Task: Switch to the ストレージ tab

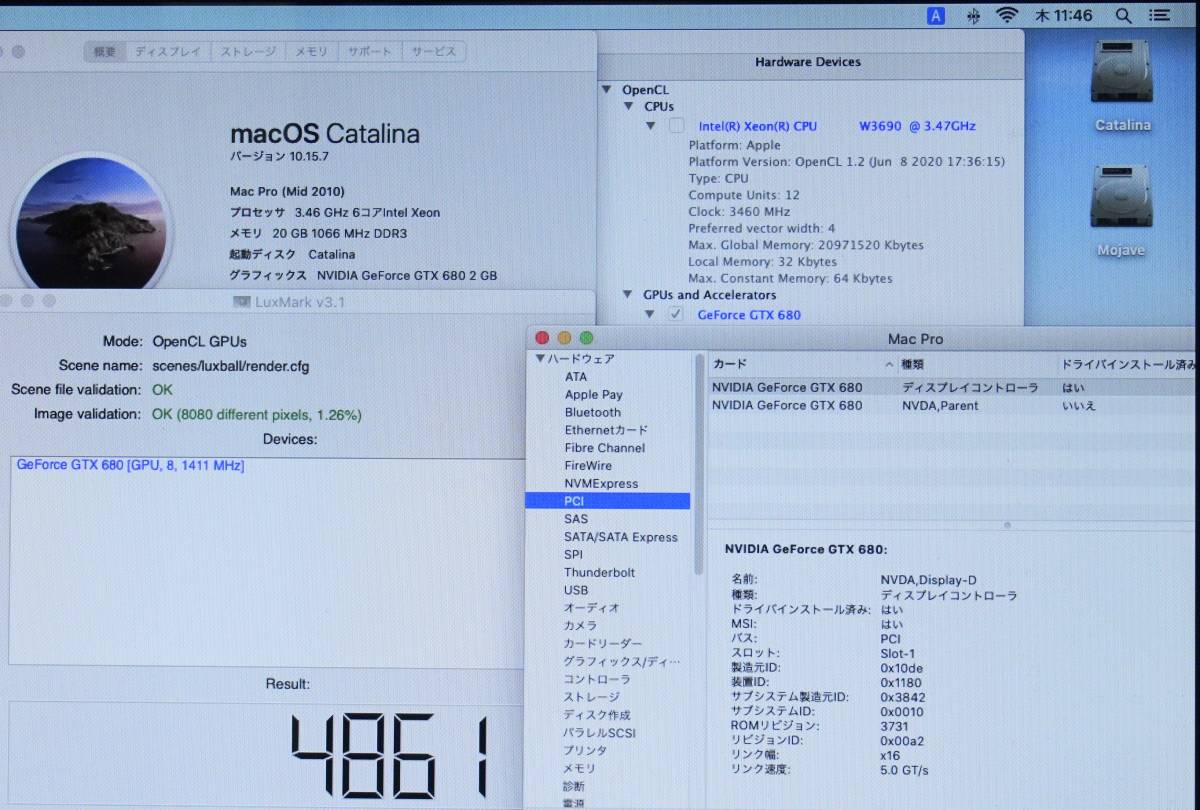Action: pos(248,51)
